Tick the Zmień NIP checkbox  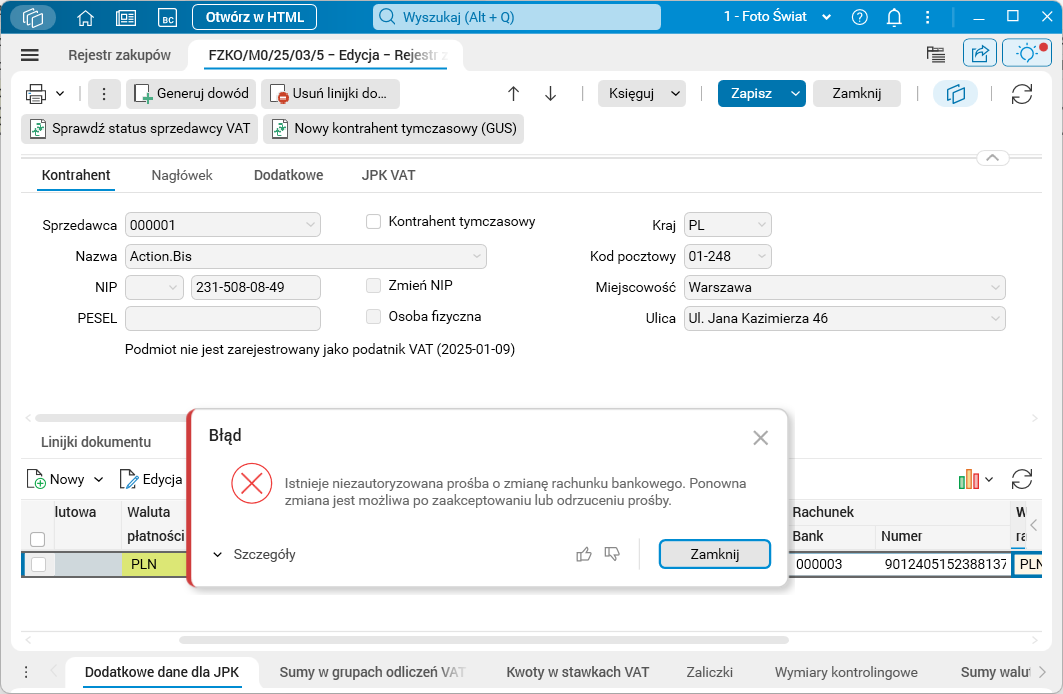pyautogui.click(x=374, y=285)
